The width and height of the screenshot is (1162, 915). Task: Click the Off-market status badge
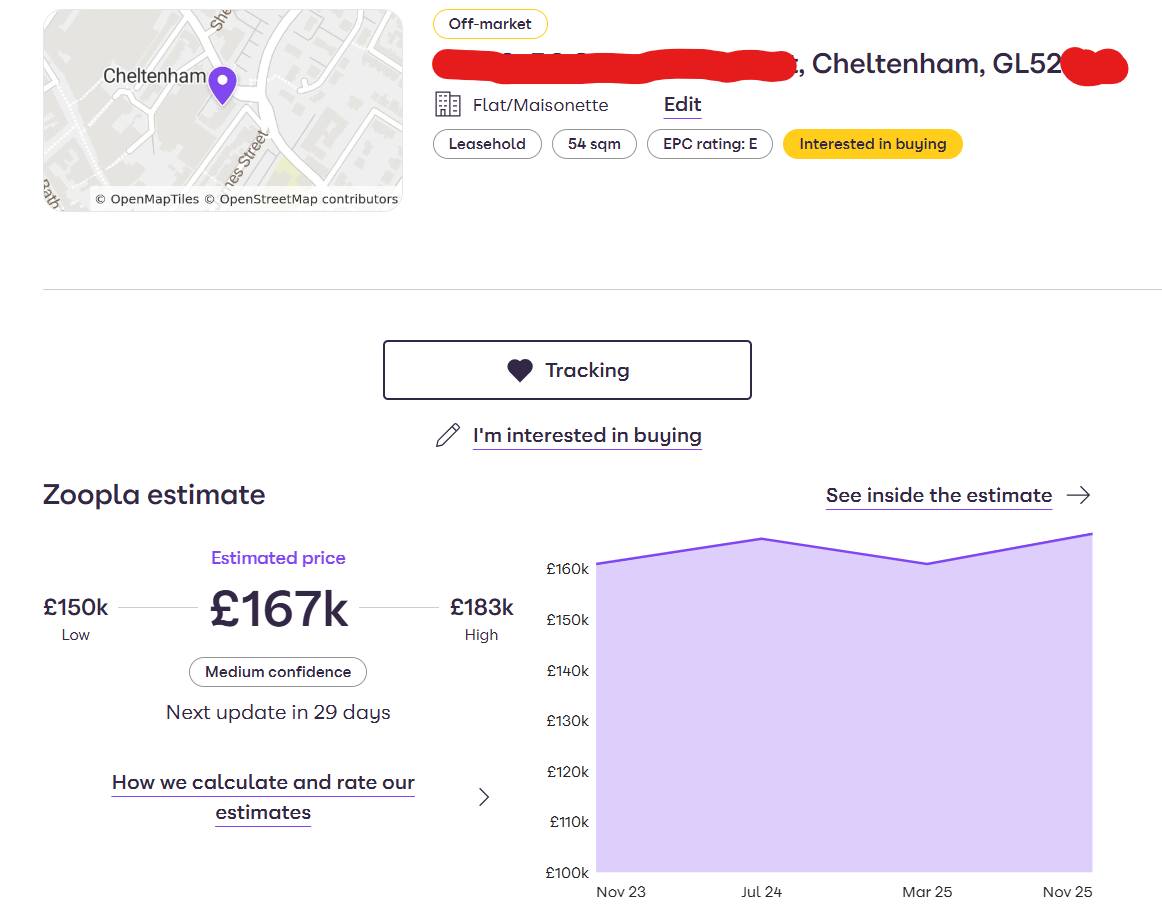(490, 24)
